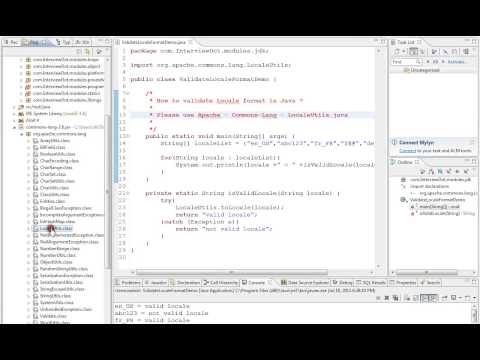Screen dimensions: 480x360
Task: Open the Call Hierarchy tab
Action: point(221,283)
